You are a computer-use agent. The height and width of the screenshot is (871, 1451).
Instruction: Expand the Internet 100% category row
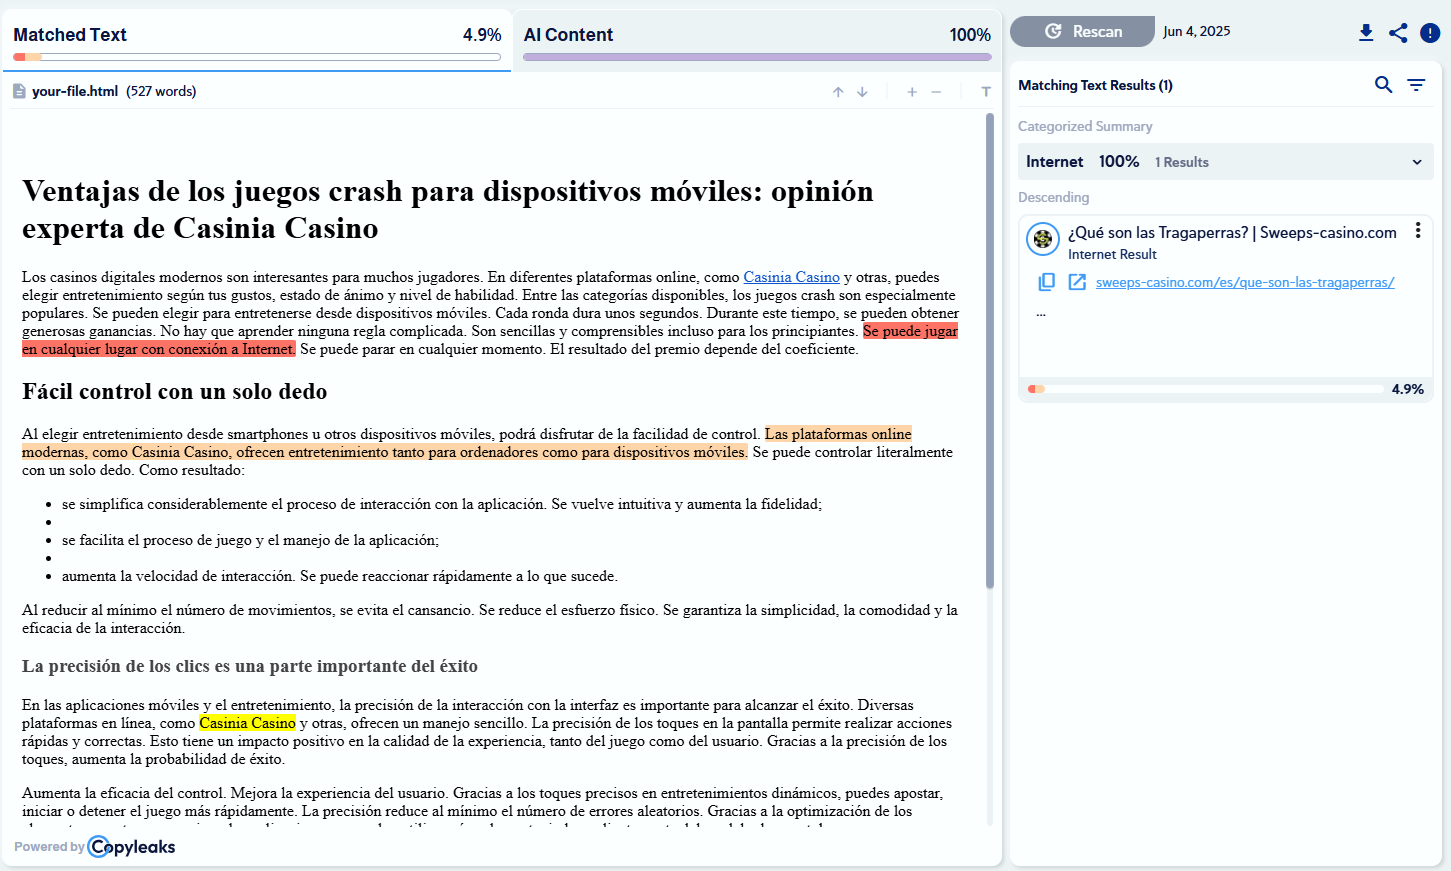click(x=1226, y=162)
